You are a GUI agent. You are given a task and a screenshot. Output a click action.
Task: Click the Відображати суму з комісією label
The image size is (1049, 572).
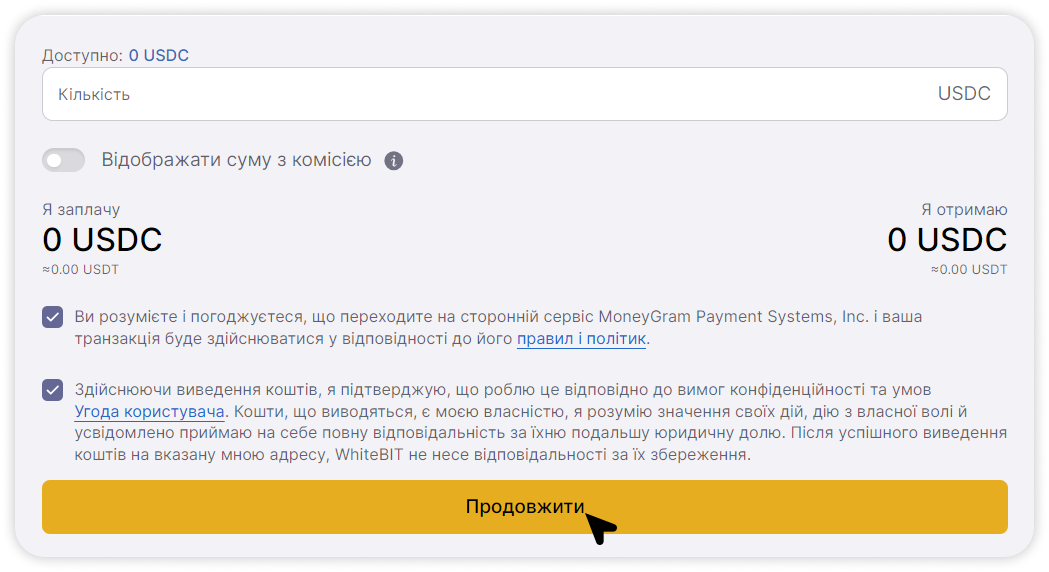[236, 160]
